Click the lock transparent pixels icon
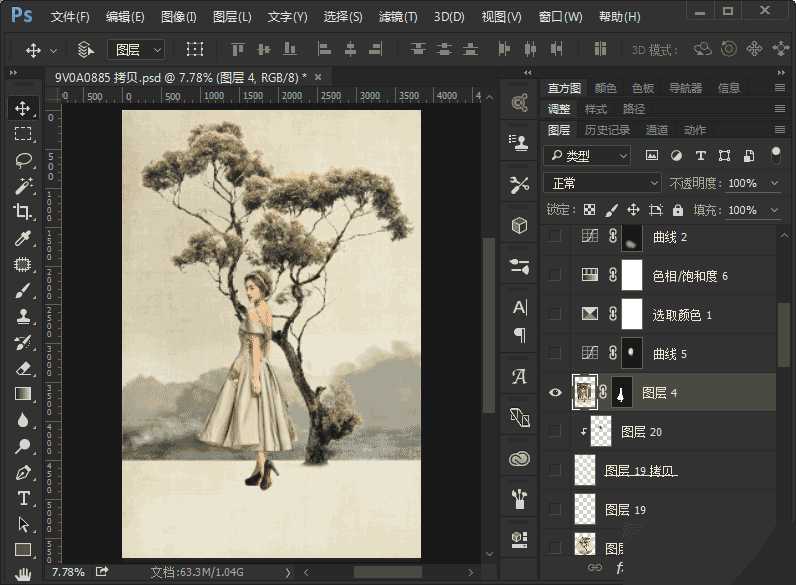 pos(589,210)
